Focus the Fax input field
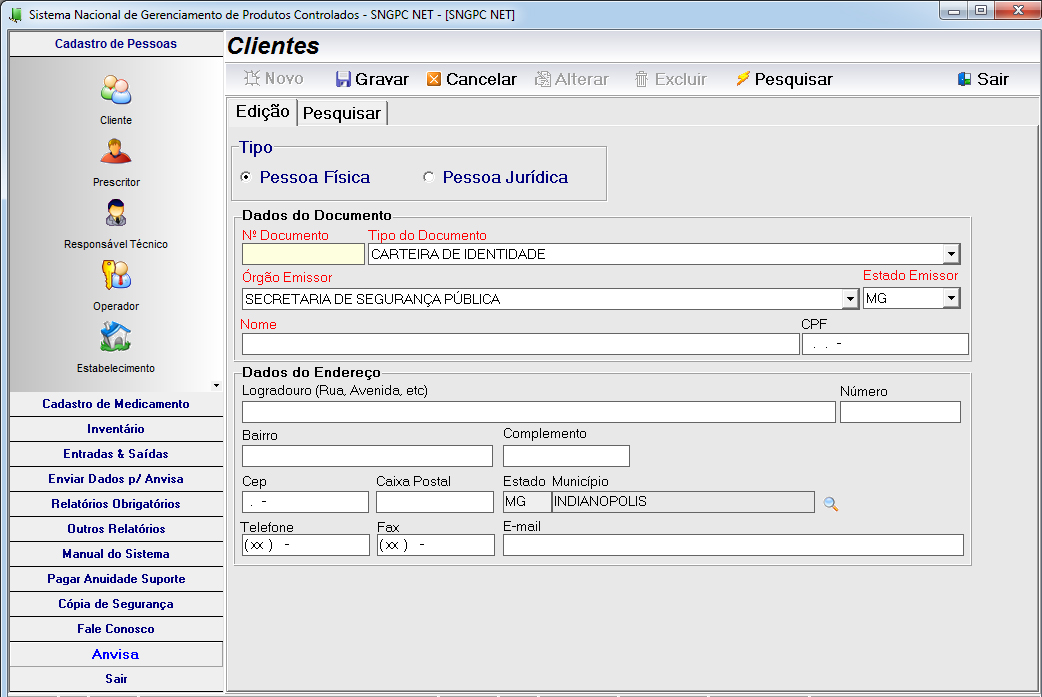 click(x=436, y=545)
